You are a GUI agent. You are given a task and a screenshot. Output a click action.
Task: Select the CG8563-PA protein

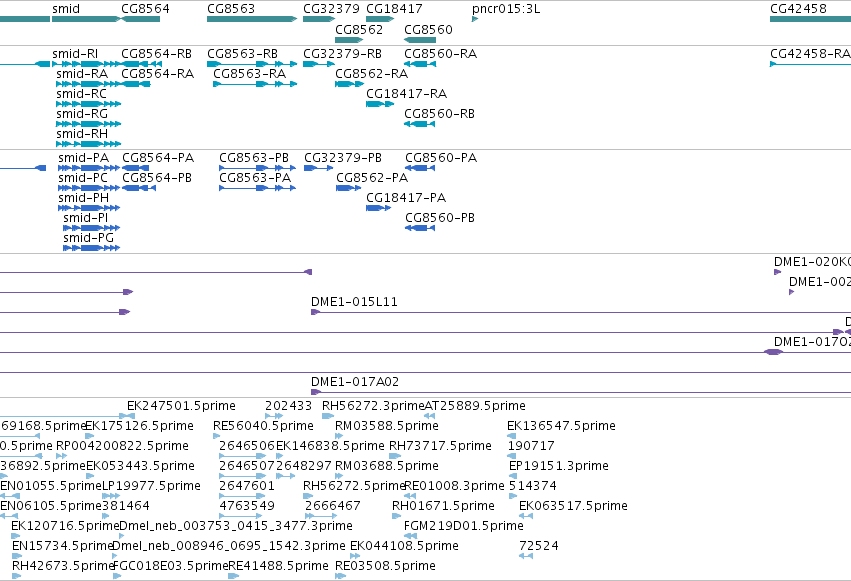coord(255,178)
